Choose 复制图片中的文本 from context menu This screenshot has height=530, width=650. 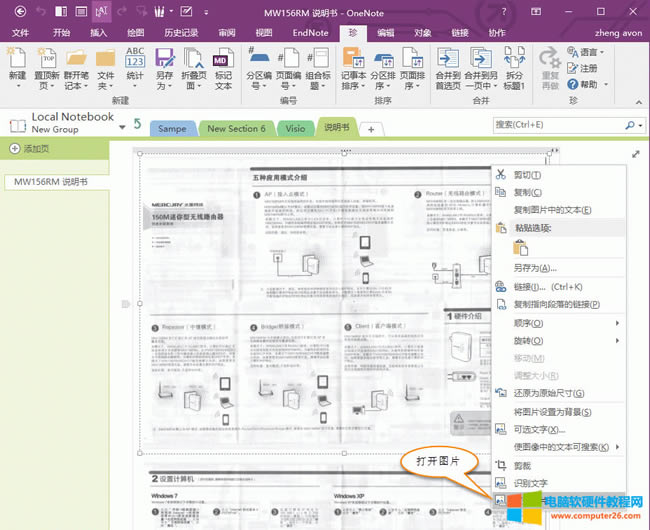tap(552, 210)
